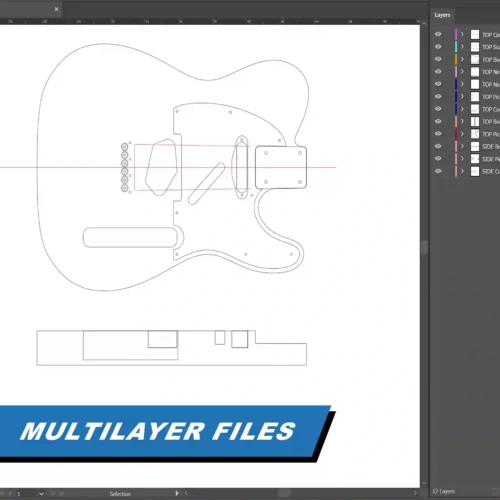
Task: Expand the navy TOP Ne layer
Action: pos(462,84)
